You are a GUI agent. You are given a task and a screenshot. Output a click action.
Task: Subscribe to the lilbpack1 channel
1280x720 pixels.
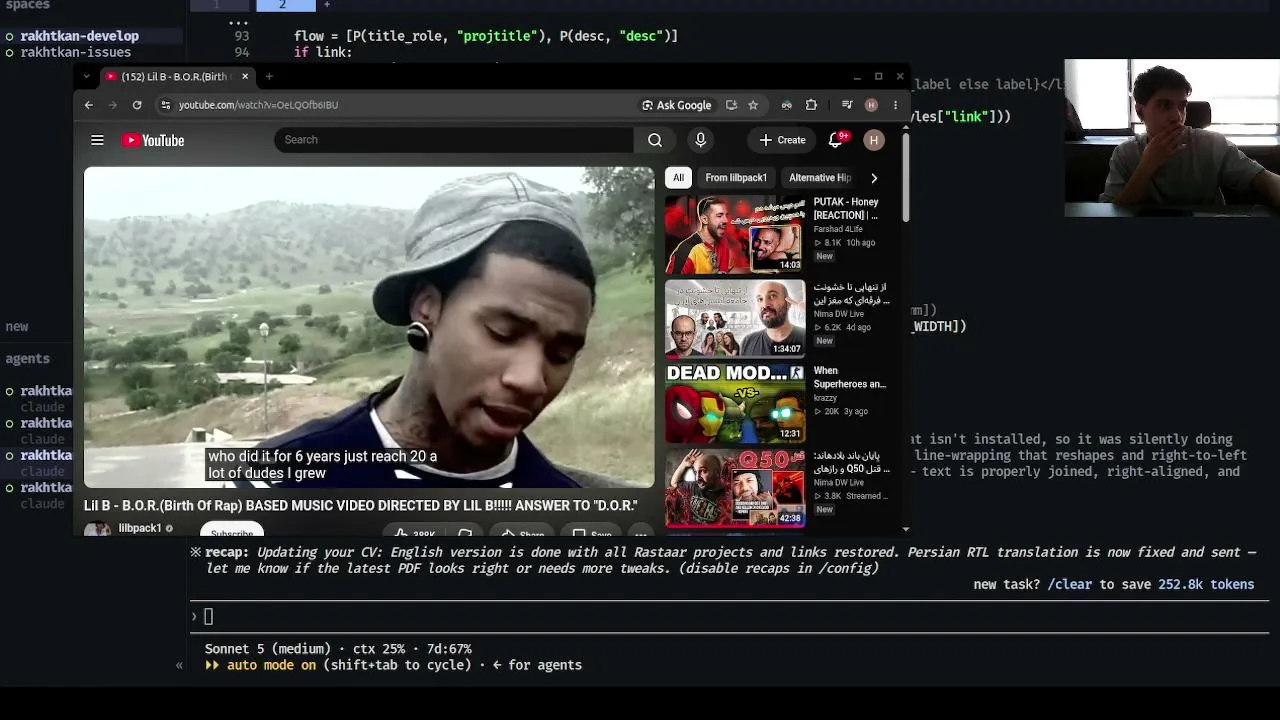[232, 531]
